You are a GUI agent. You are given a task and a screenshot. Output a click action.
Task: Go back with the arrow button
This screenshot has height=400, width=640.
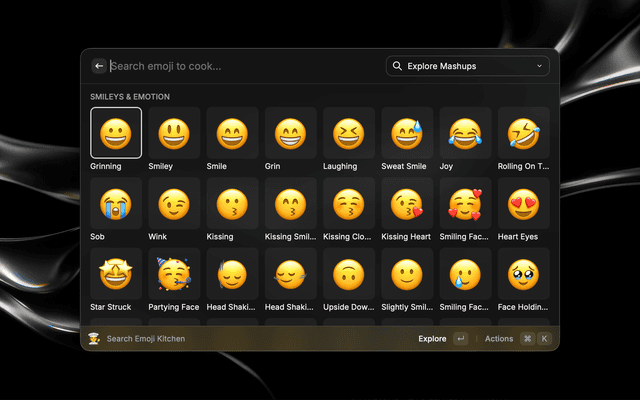pyautogui.click(x=99, y=66)
